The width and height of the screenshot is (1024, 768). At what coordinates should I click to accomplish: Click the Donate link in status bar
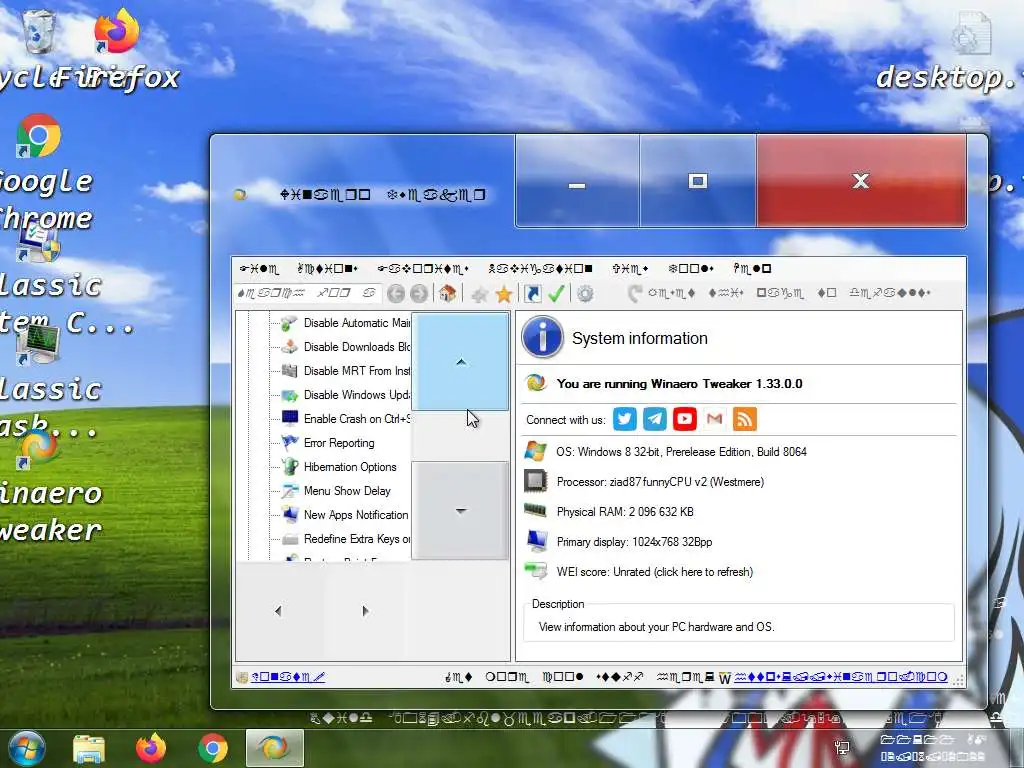point(288,677)
